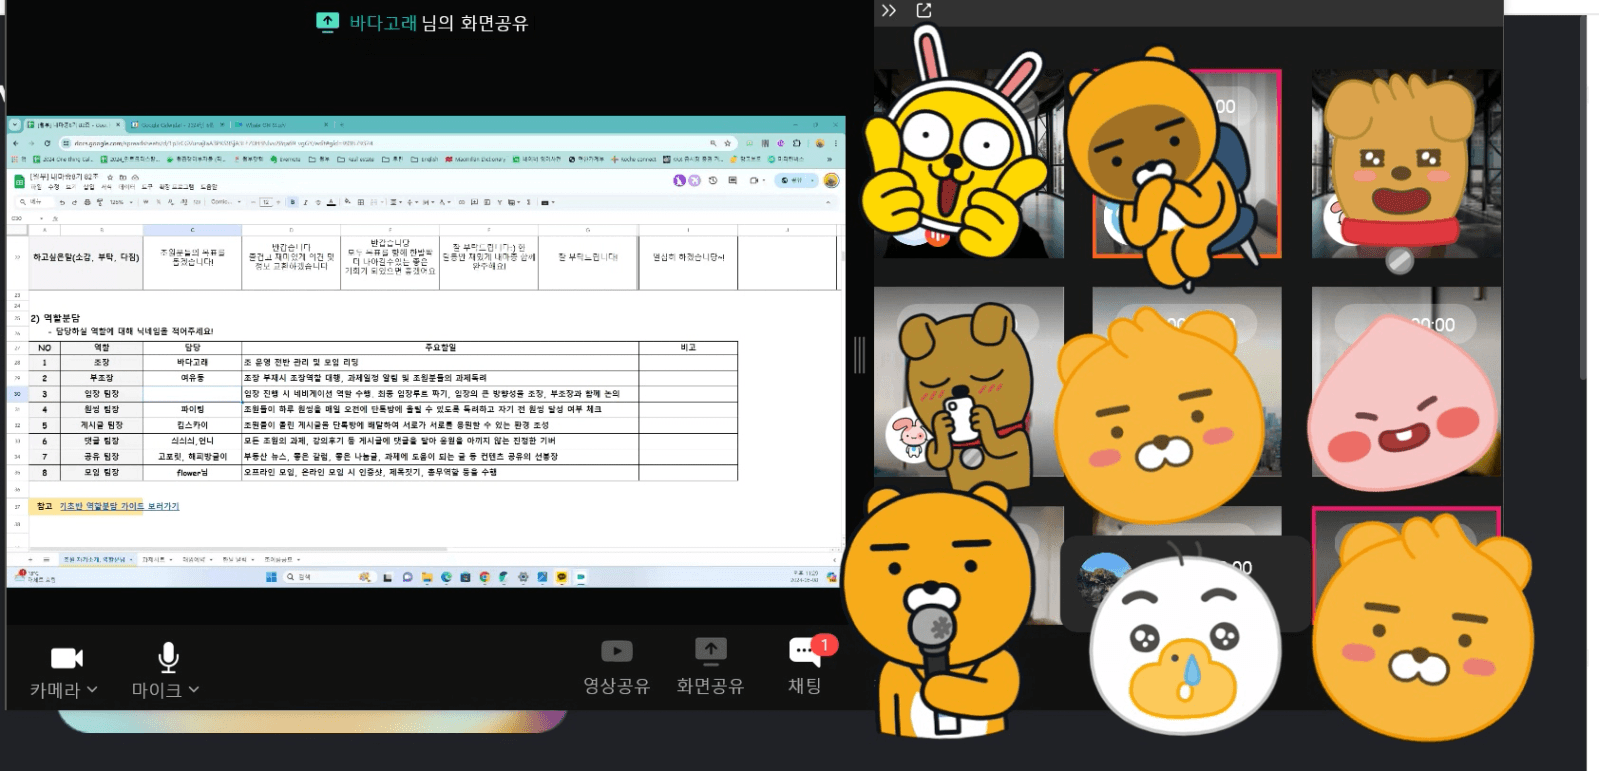Open the 확장 프로그램 menu in shared Sheets
This screenshot has height=771, width=1599.
click(176, 187)
